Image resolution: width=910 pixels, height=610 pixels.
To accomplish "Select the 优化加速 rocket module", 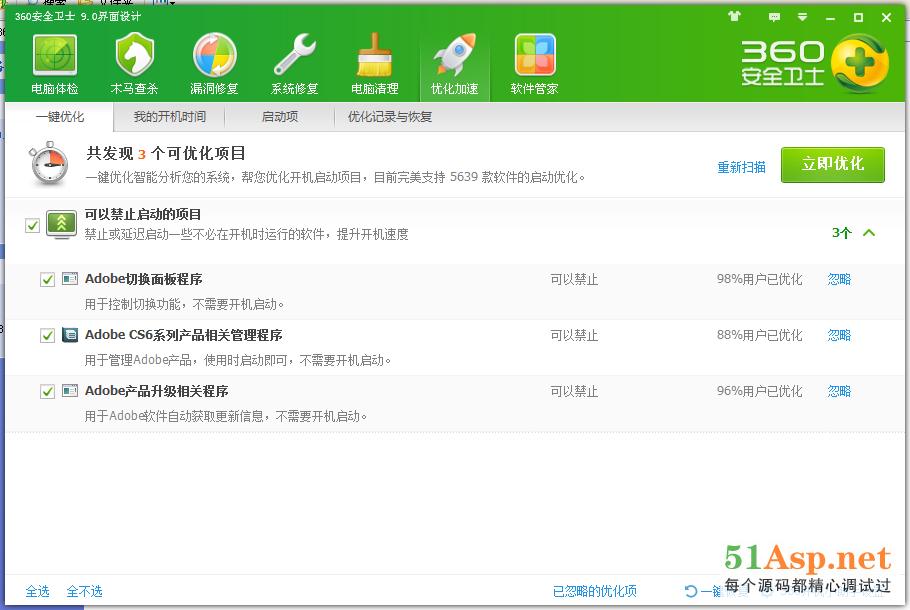I will tap(454, 65).
